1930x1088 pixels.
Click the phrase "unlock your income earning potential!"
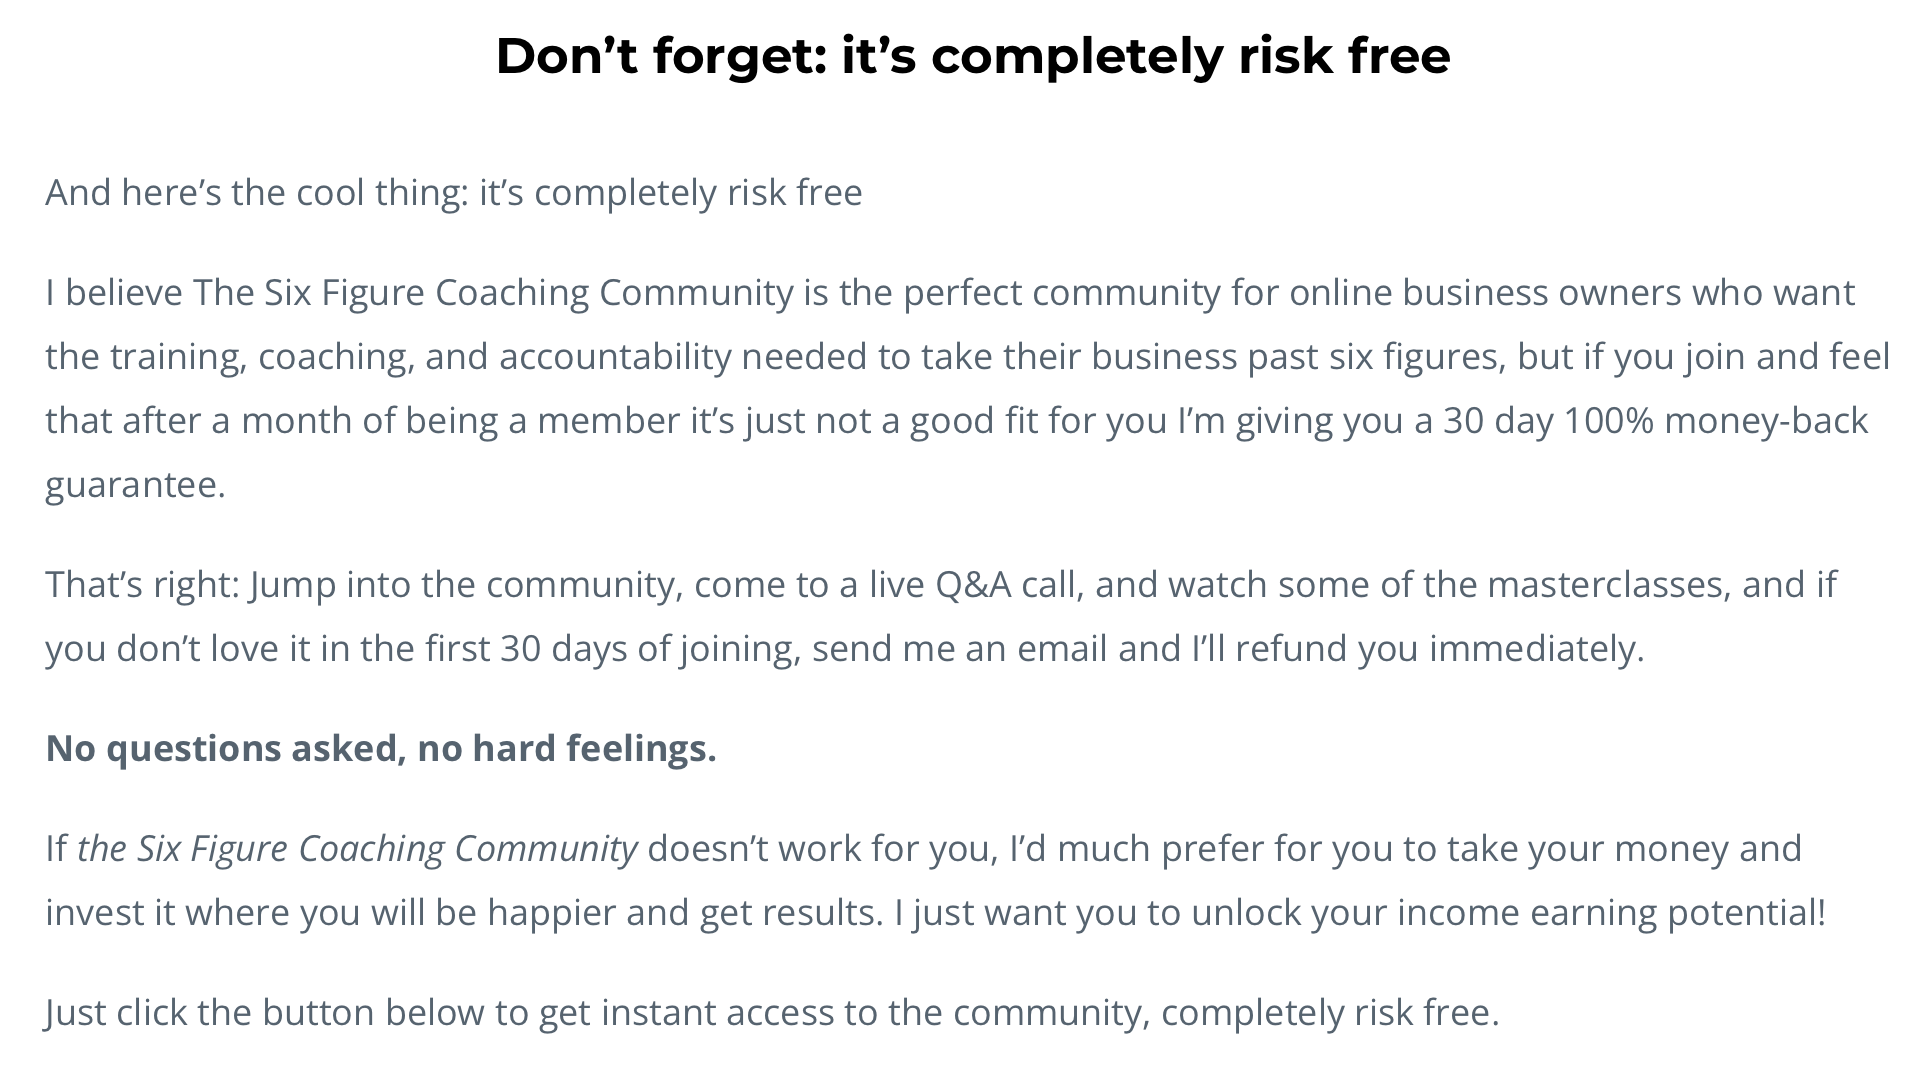pos(1508,913)
